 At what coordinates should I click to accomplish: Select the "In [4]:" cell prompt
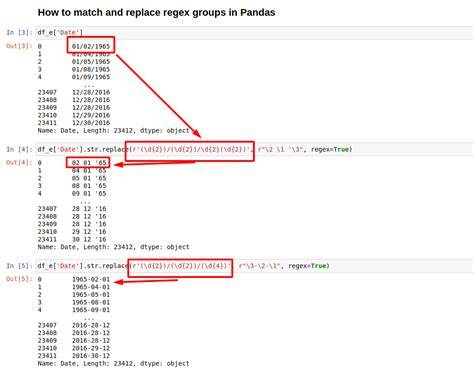pyautogui.click(x=19, y=149)
